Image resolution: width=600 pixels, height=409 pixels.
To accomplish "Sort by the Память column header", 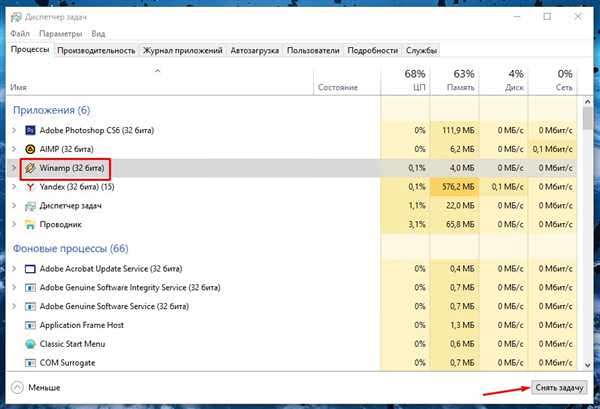I will tap(455, 80).
